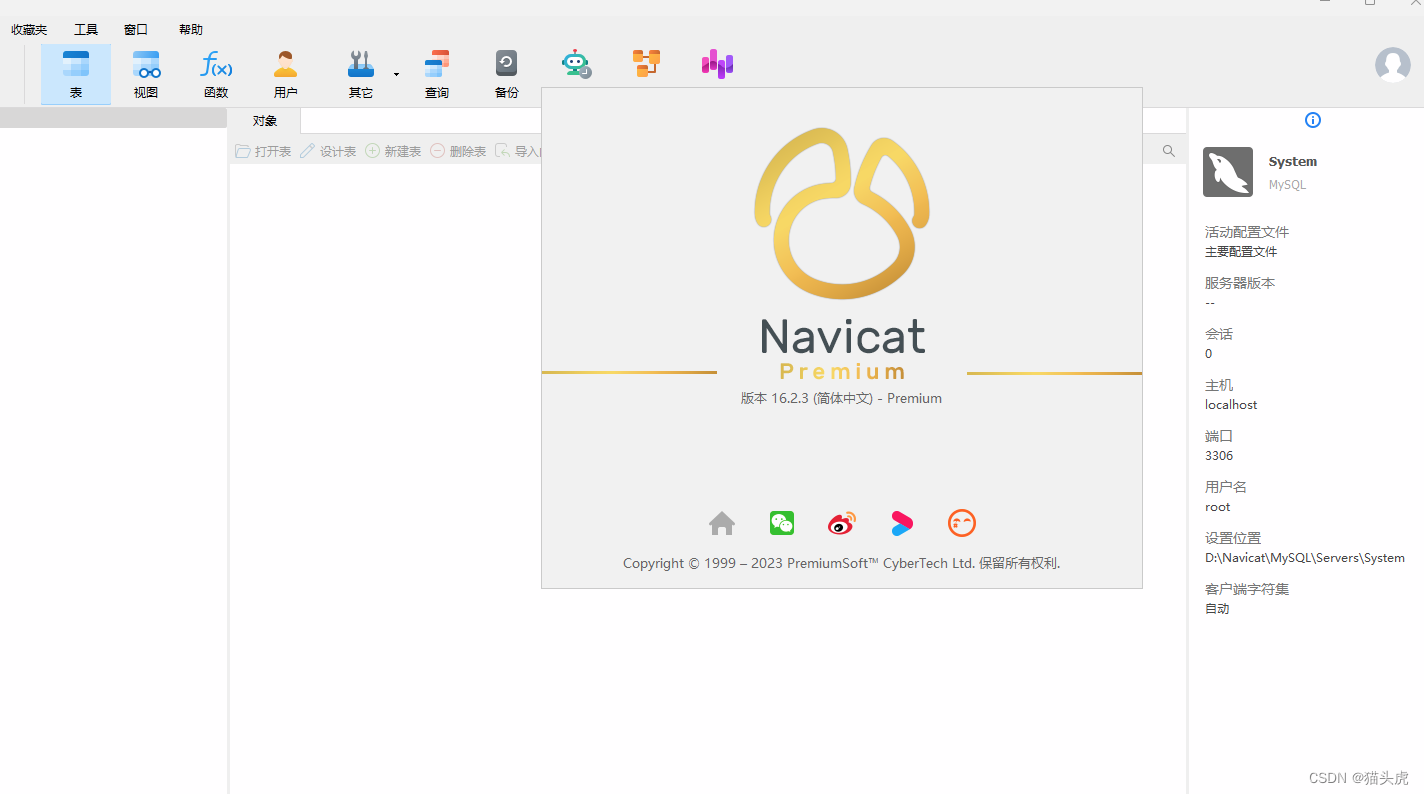Open the 帮助 menu
The width and height of the screenshot is (1424, 794).
190,29
